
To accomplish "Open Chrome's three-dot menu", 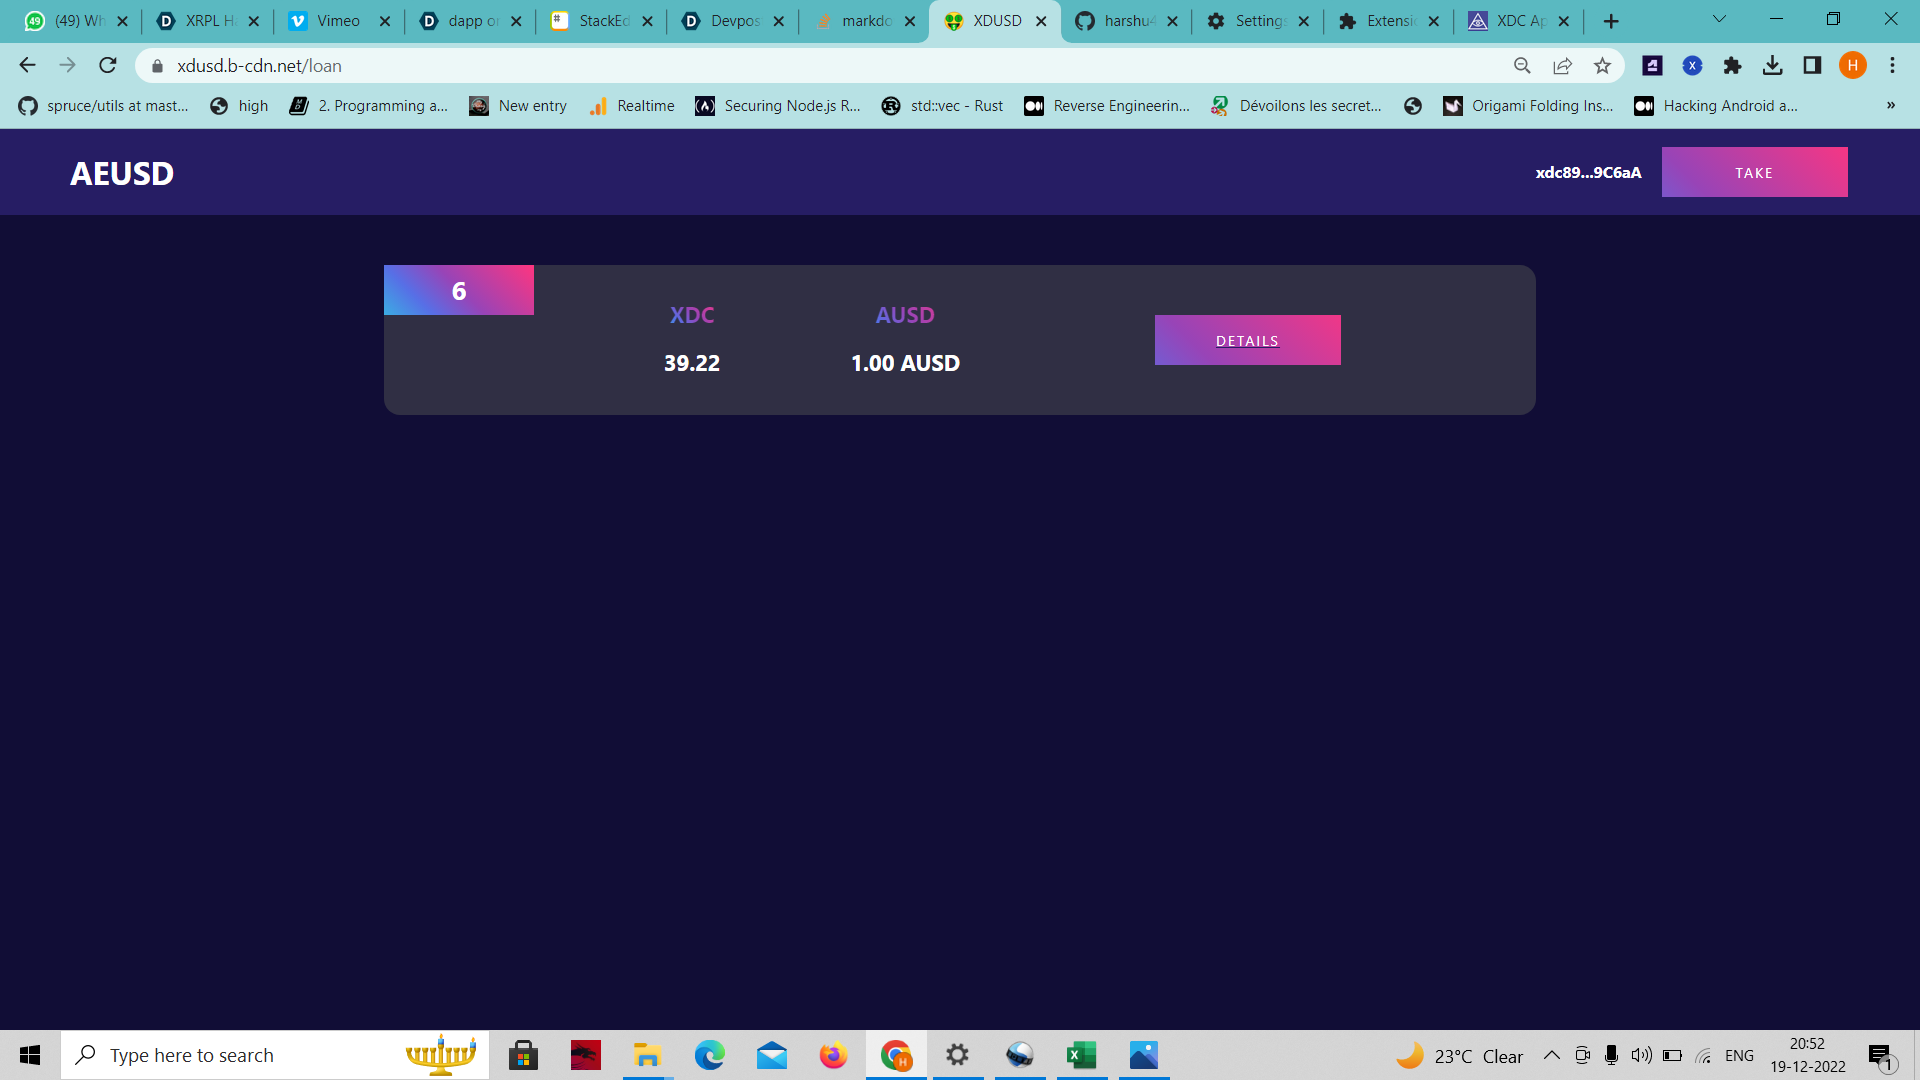I will (1892, 66).
